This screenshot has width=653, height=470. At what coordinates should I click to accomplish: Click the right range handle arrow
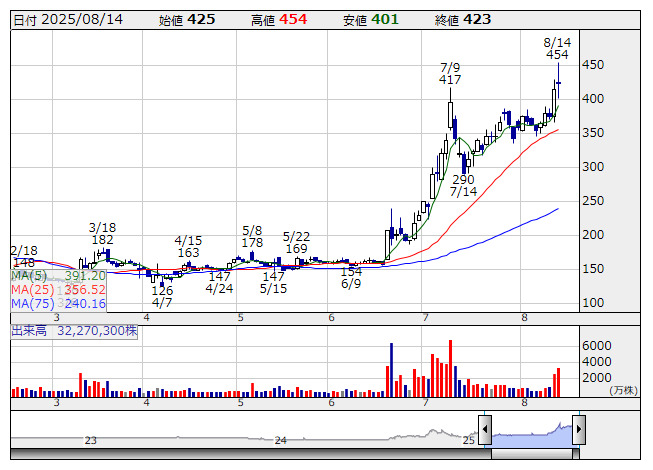pyautogui.click(x=579, y=429)
